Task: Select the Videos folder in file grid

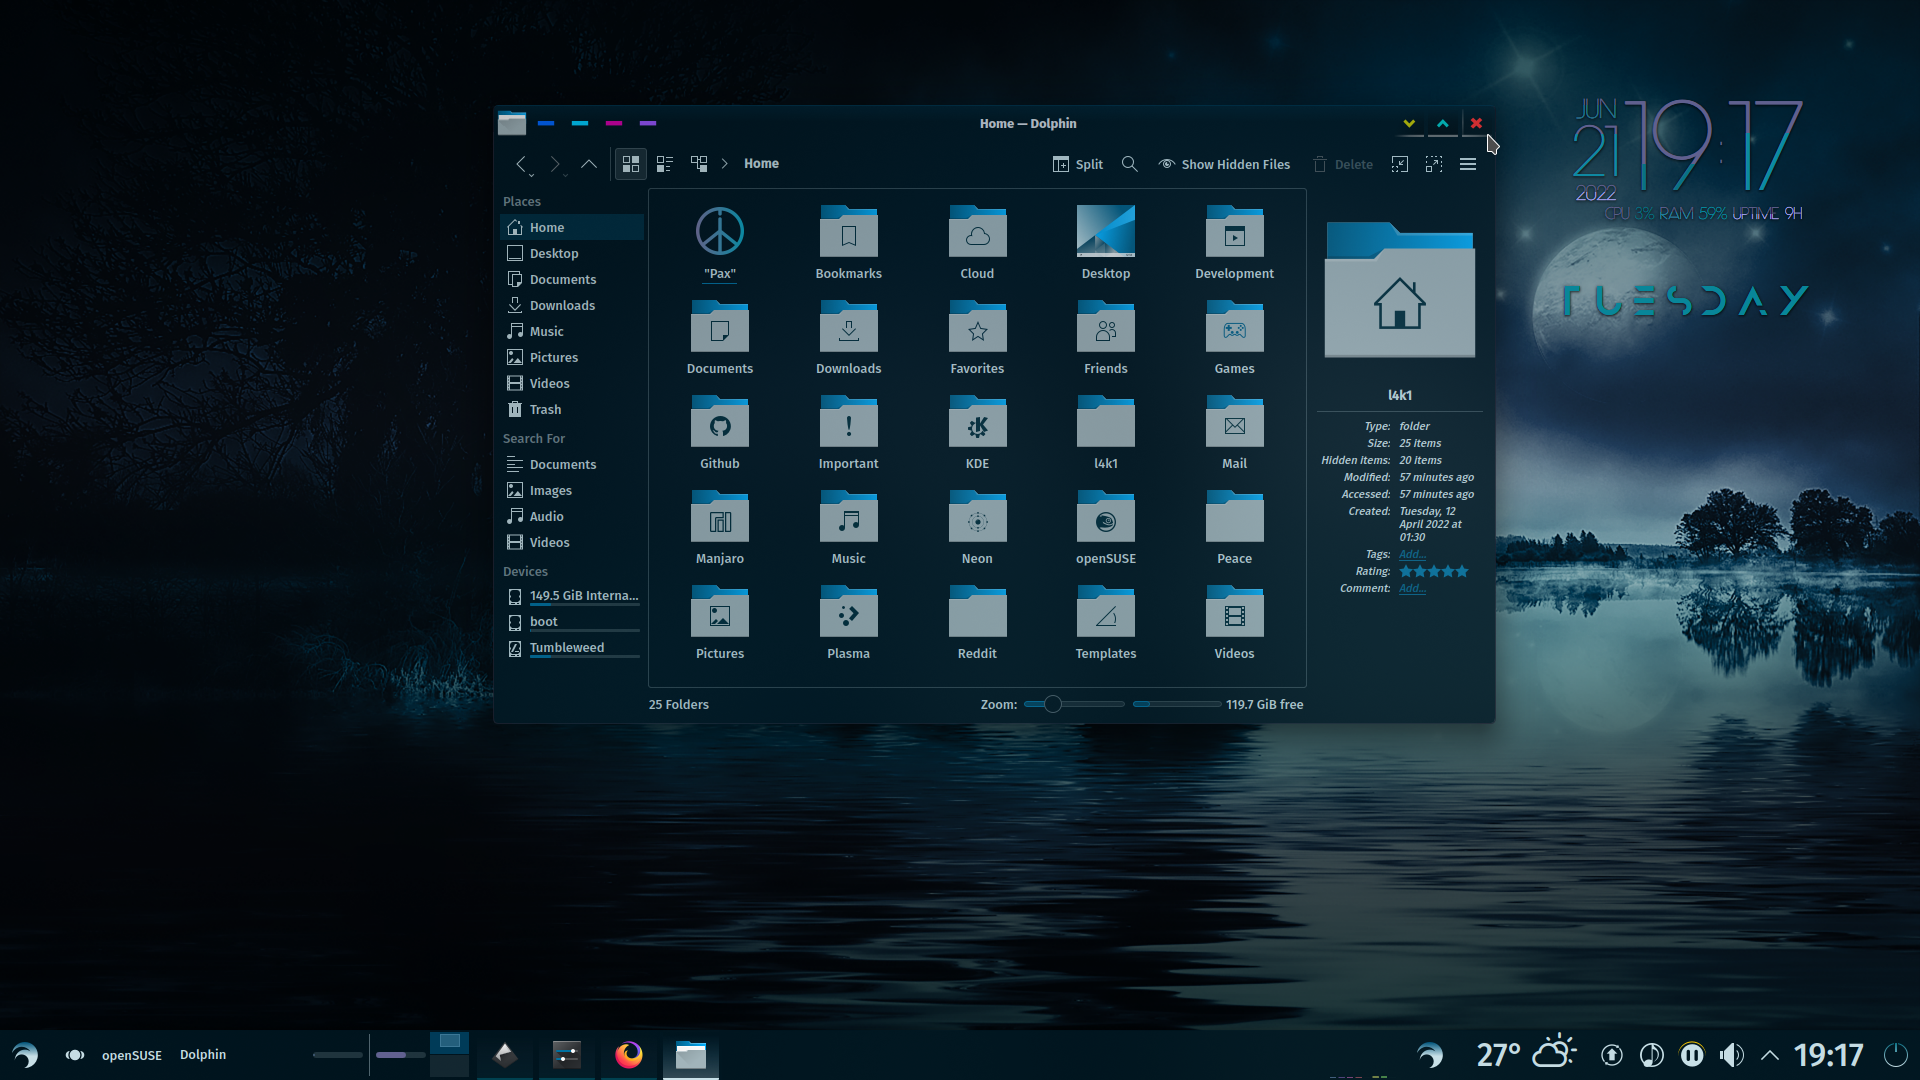Action: (1234, 612)
